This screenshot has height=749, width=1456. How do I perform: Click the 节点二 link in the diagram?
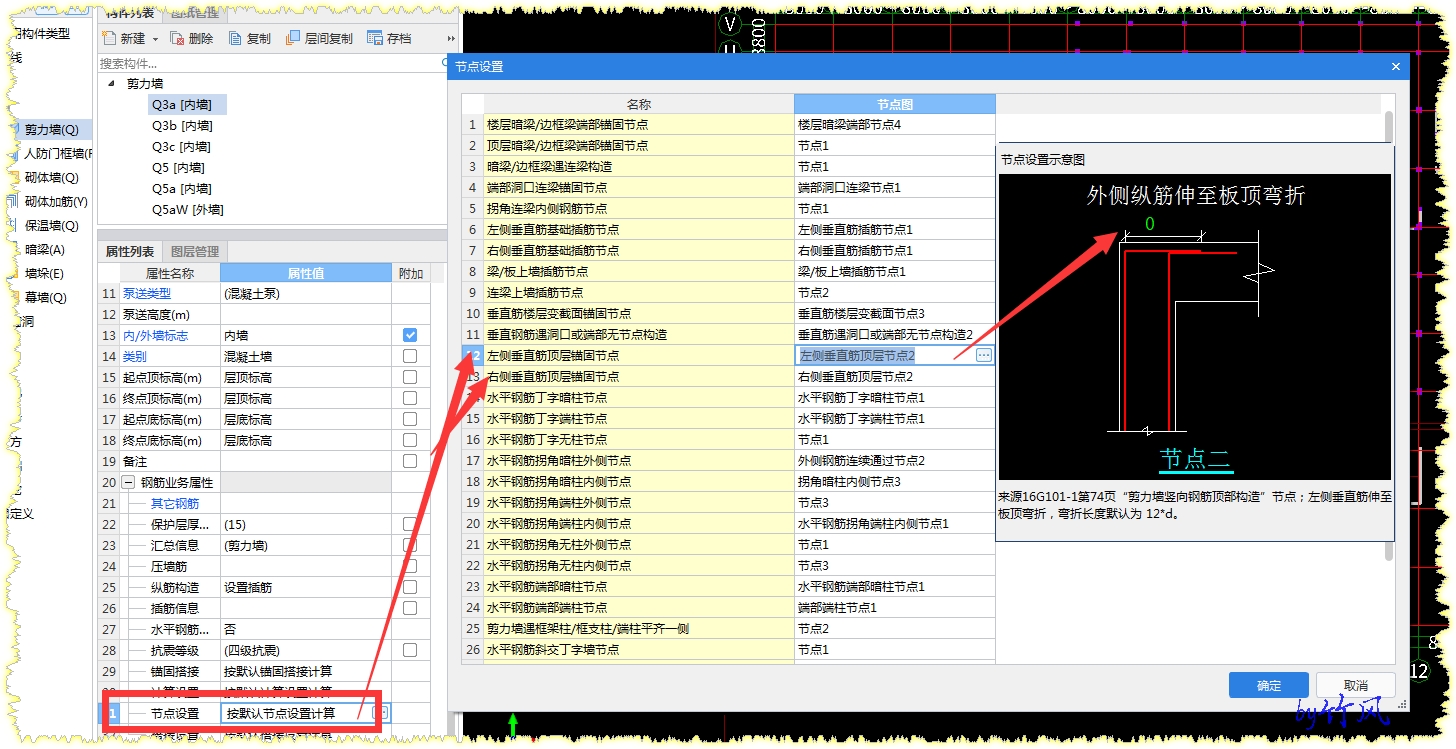1196,459
